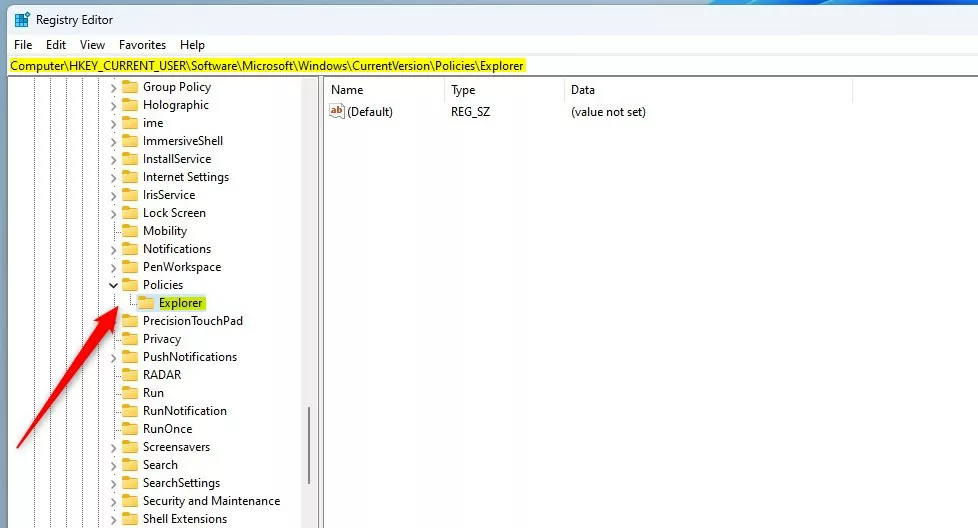Expand the Holographic key
This screenshot has width=978, height=528.
pyautogui.click(x=113, y=106)
